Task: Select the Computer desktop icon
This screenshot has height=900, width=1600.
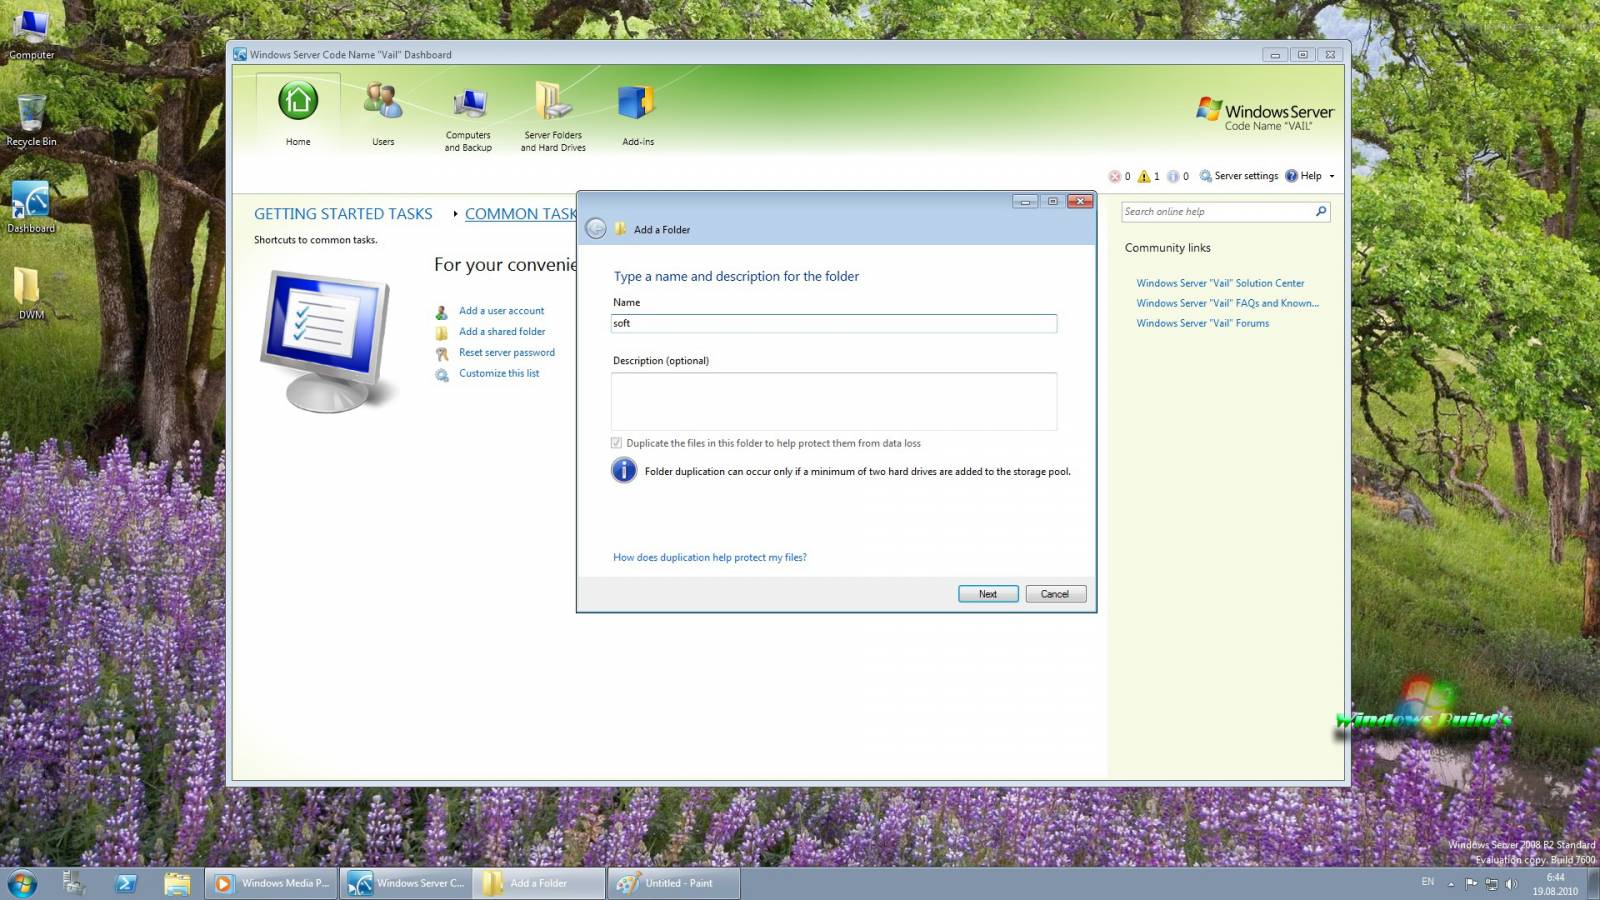Action: point(31,34)
